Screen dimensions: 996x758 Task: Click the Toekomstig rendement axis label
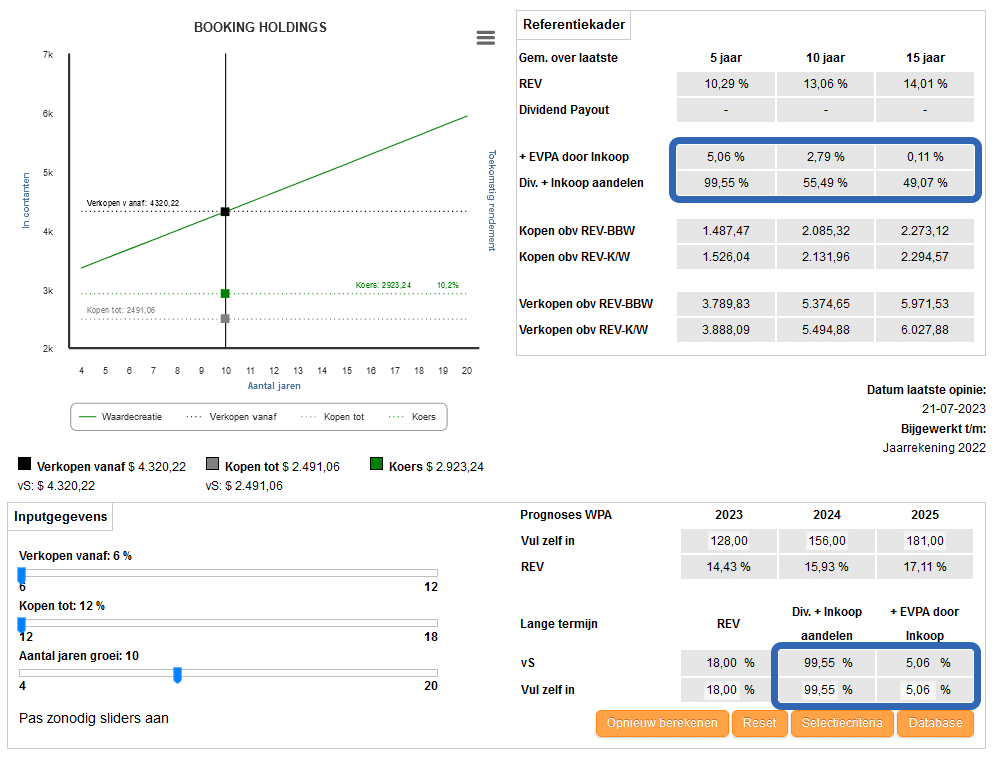pyautogui.click(x=491, y=201)
